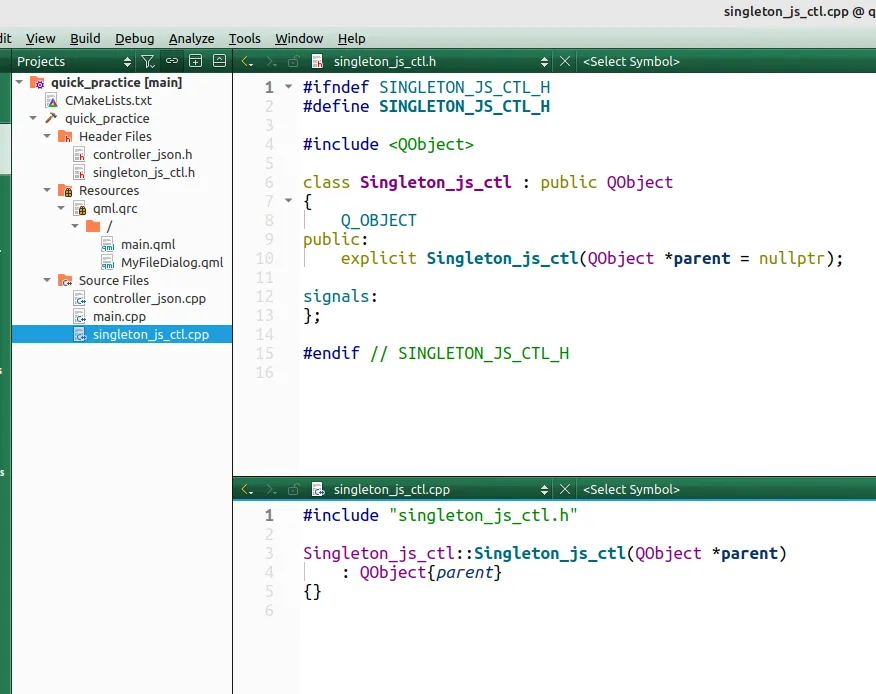This screenshot has height=694, width=876.
Task: Select controller_json.cpp file
Action: click(x=149, y=298)
